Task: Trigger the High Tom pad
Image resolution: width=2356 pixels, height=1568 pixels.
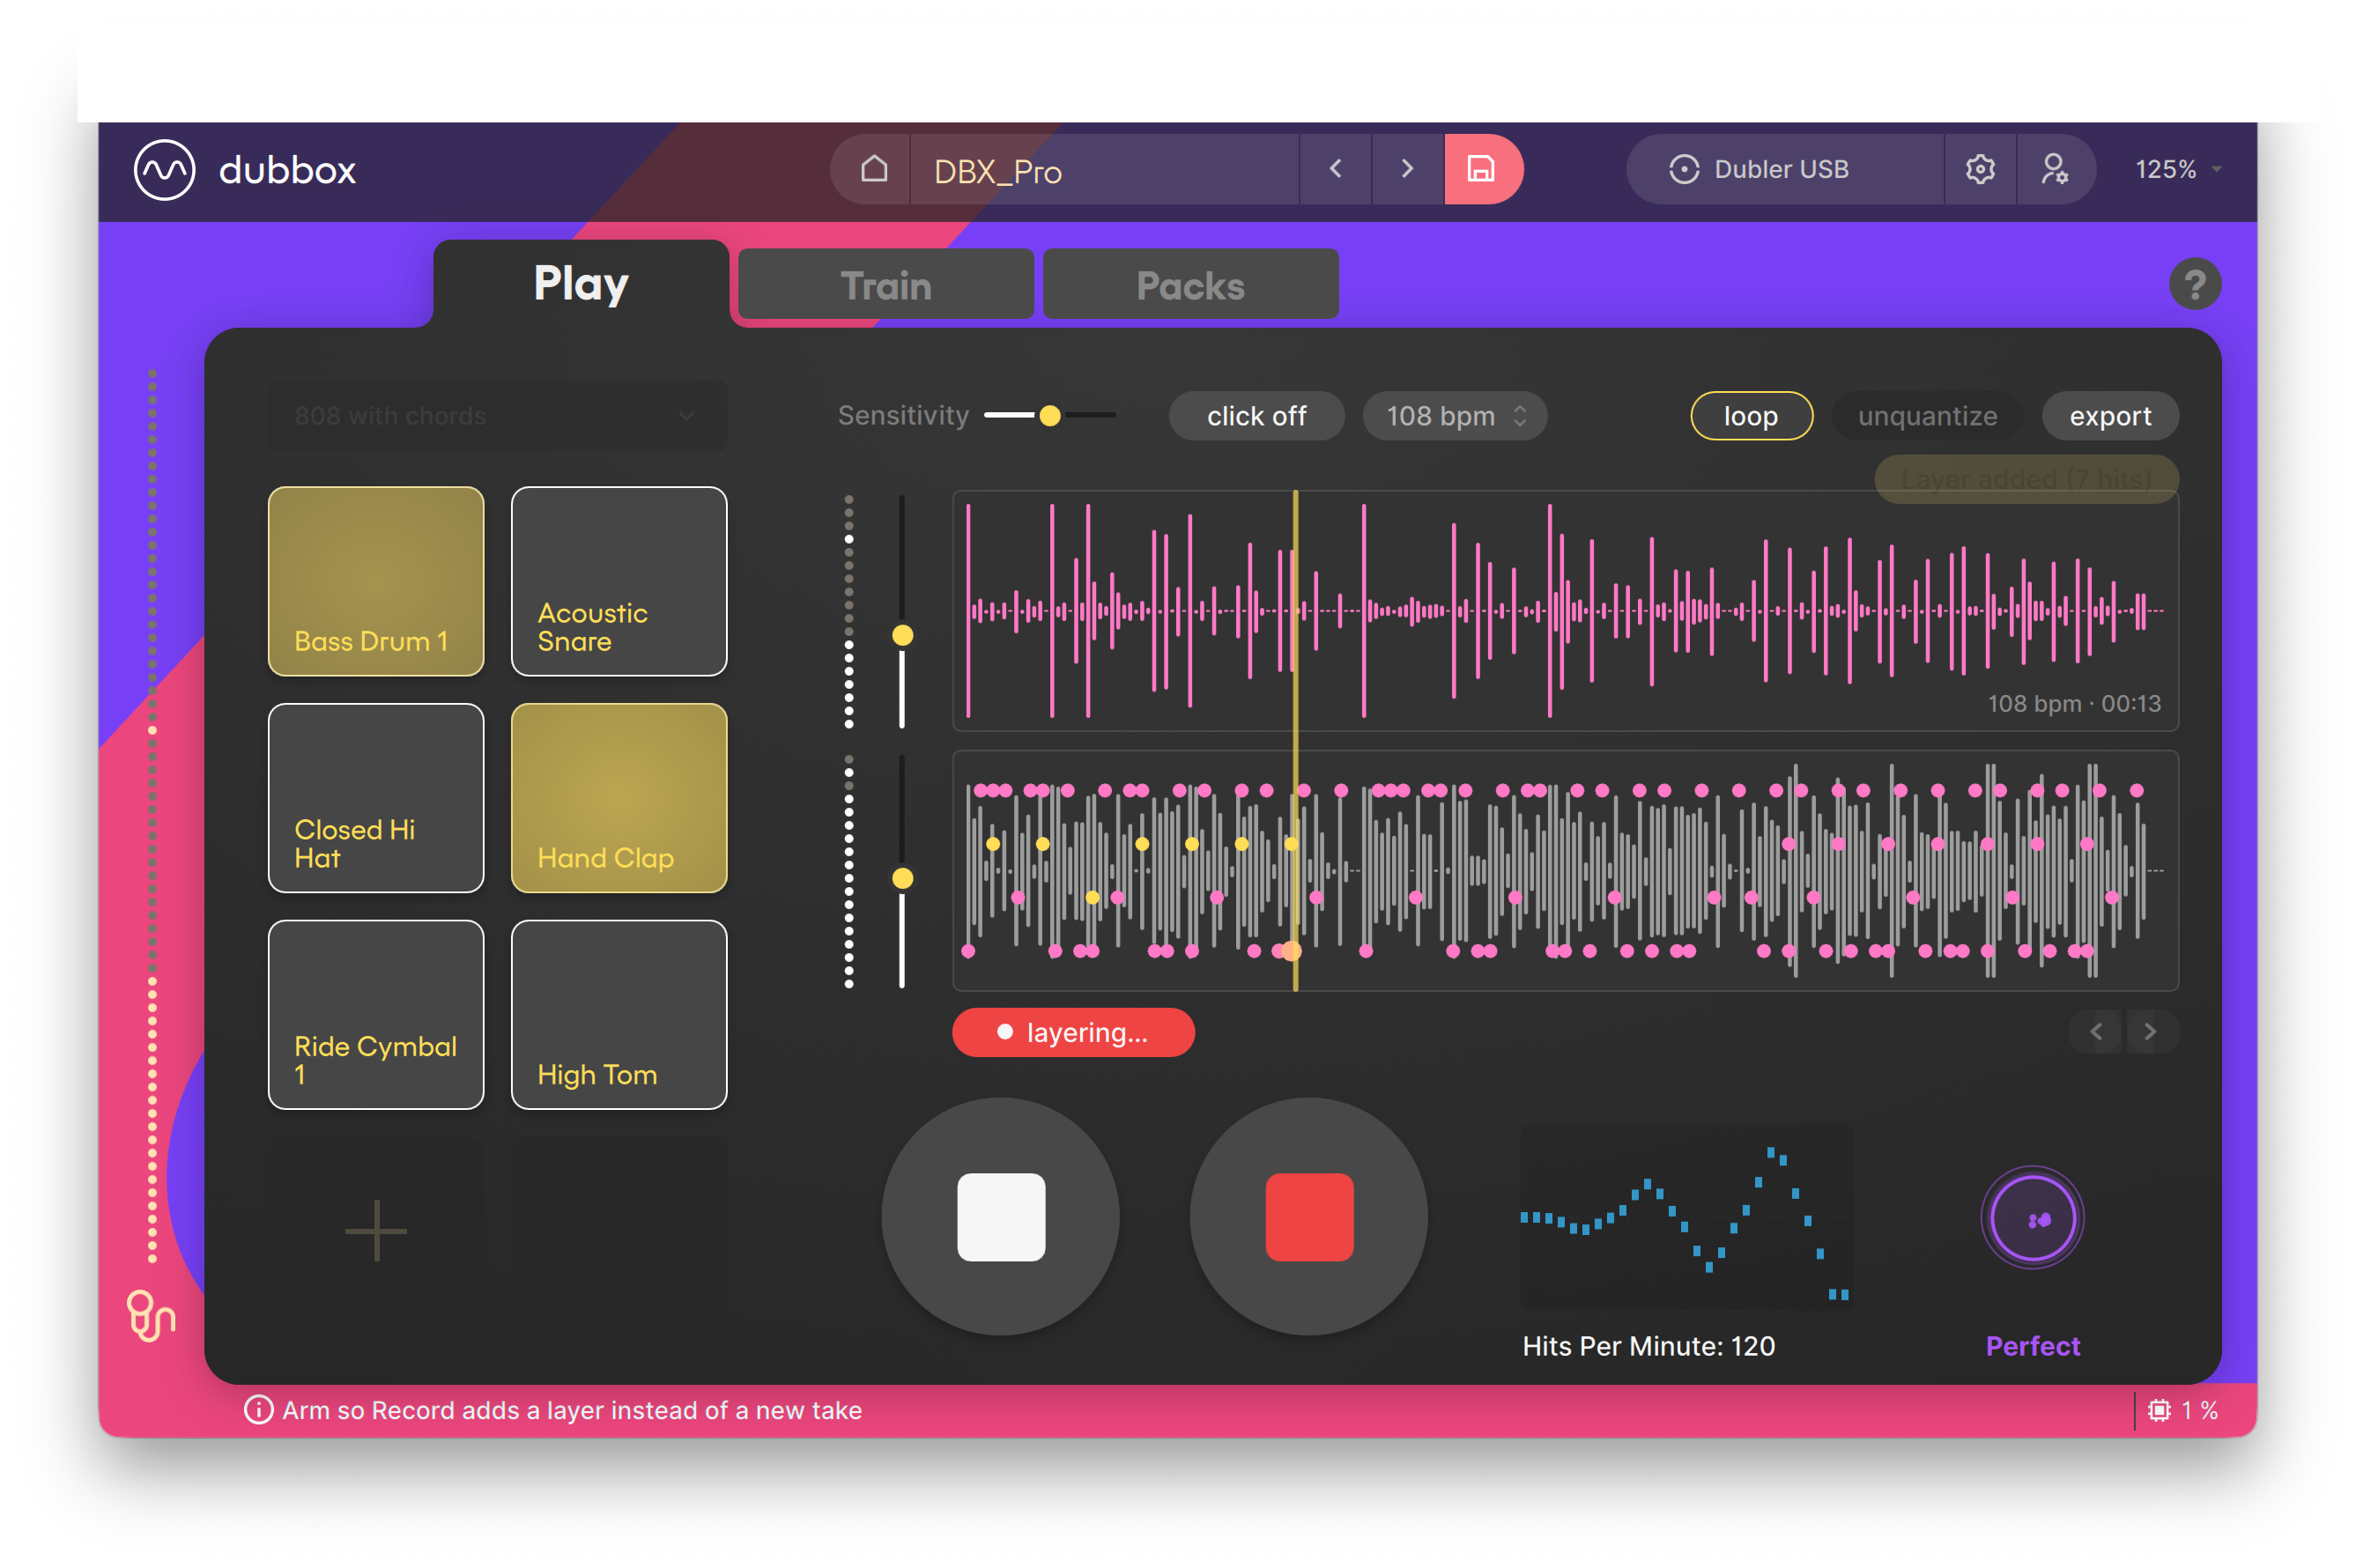Action: [x=619, y=1015]
